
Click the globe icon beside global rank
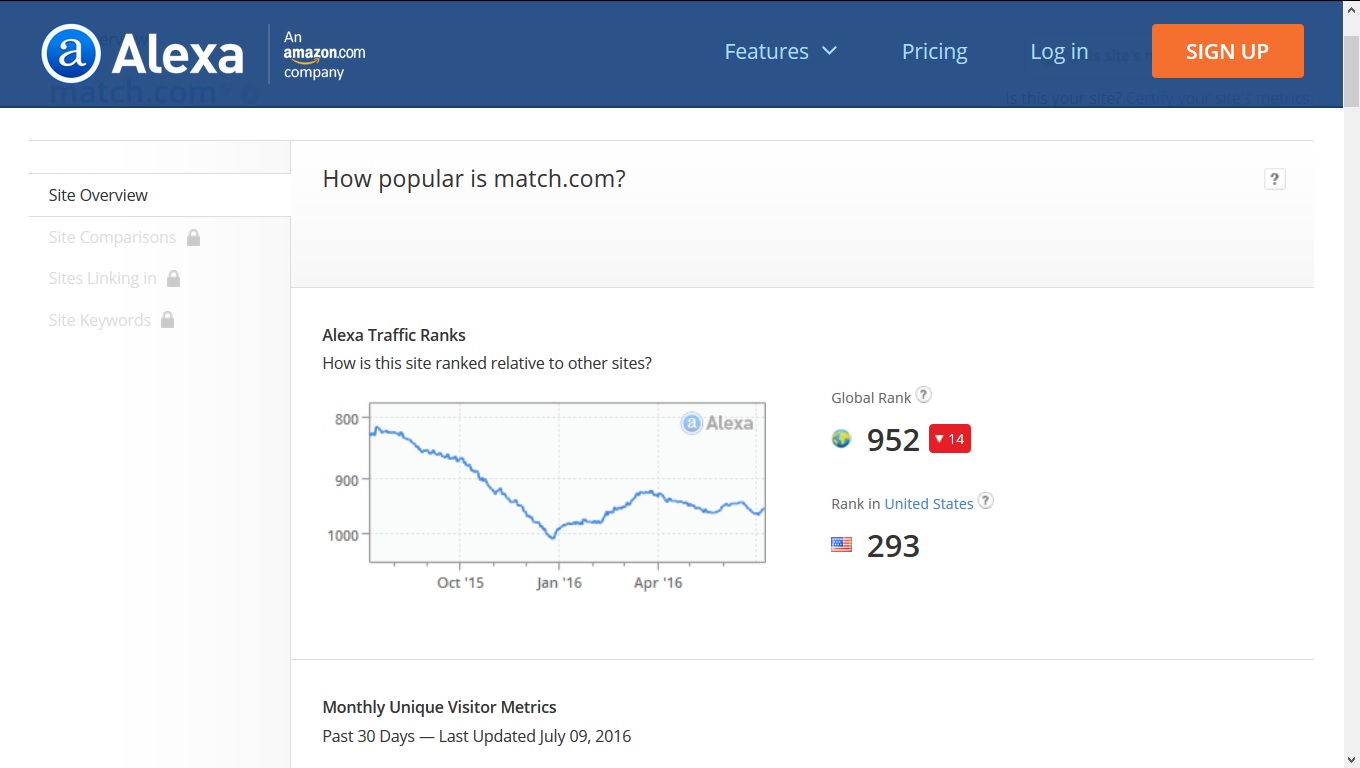(841, 439)
